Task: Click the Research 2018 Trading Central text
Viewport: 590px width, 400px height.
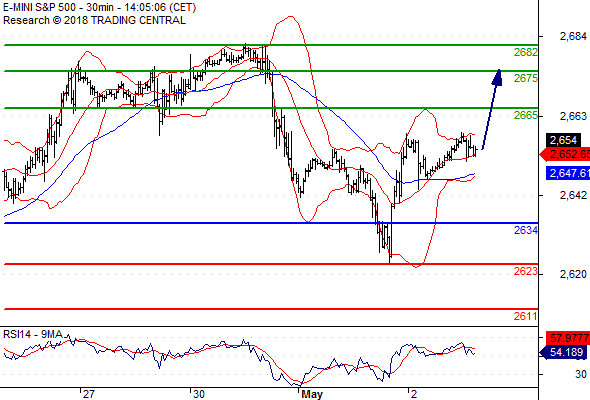Action: click(x=94, y=20)
